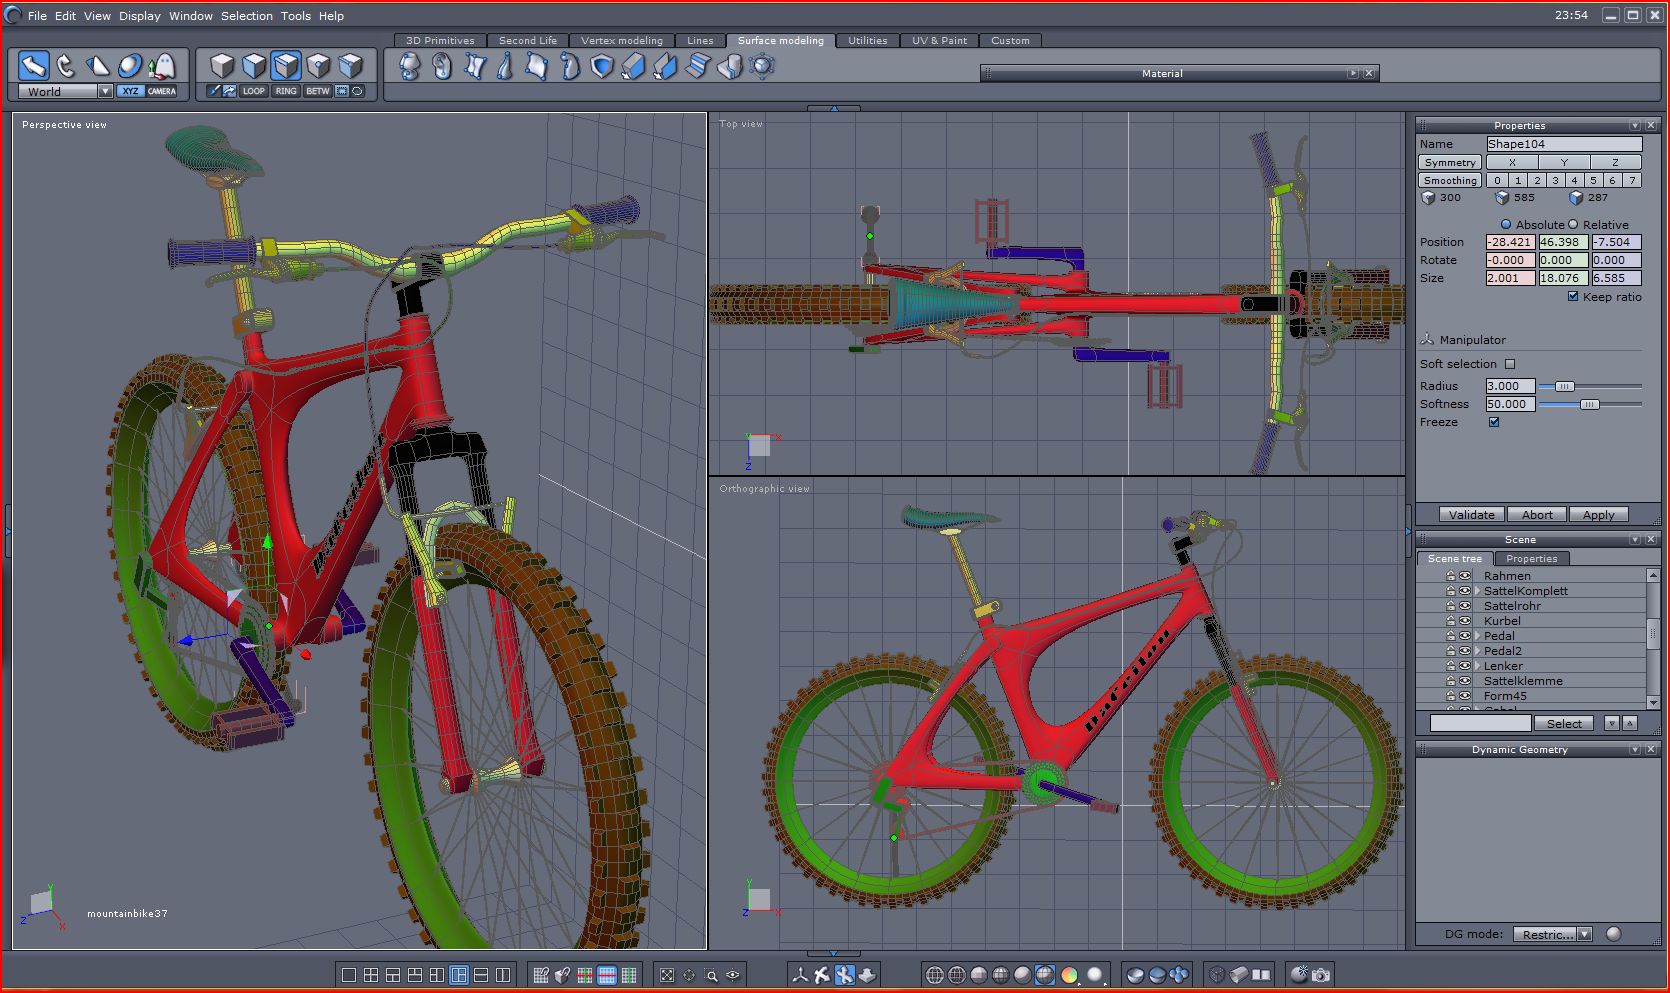
Task: Click the sphere-with-points surface tool
Action: click(x=762, y=66)
